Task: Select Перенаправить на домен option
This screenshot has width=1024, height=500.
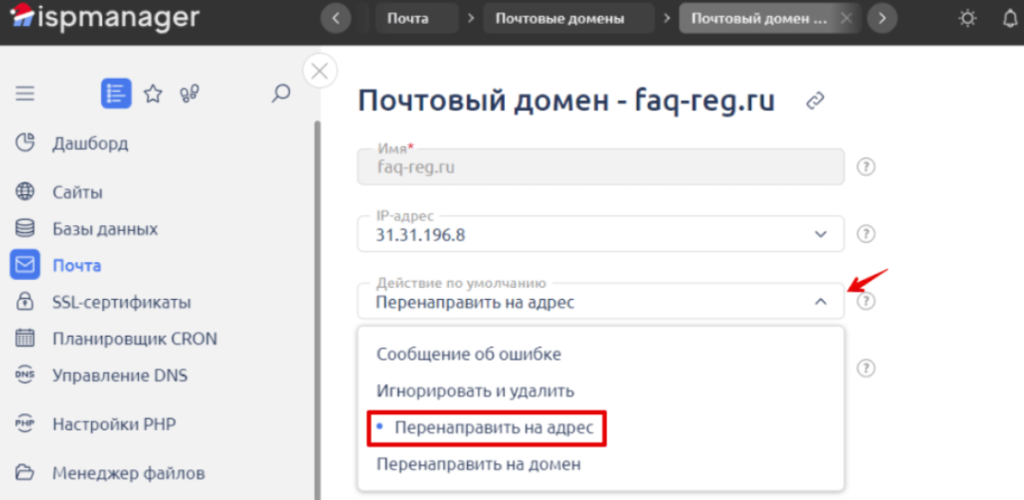Action: (478, 465)
